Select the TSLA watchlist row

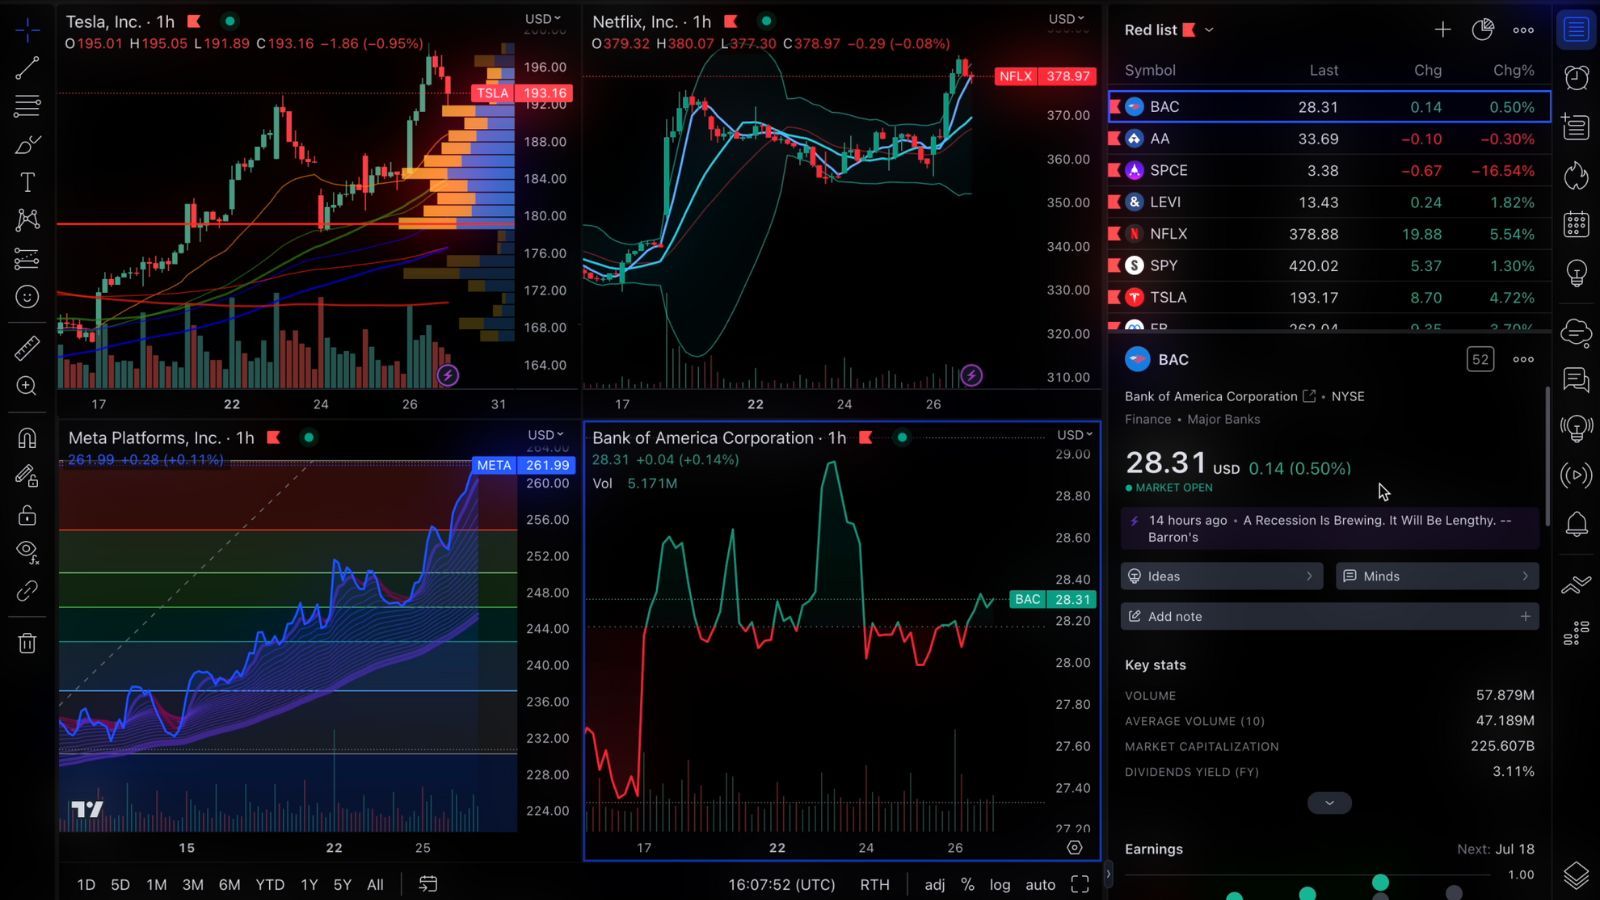1329,297
